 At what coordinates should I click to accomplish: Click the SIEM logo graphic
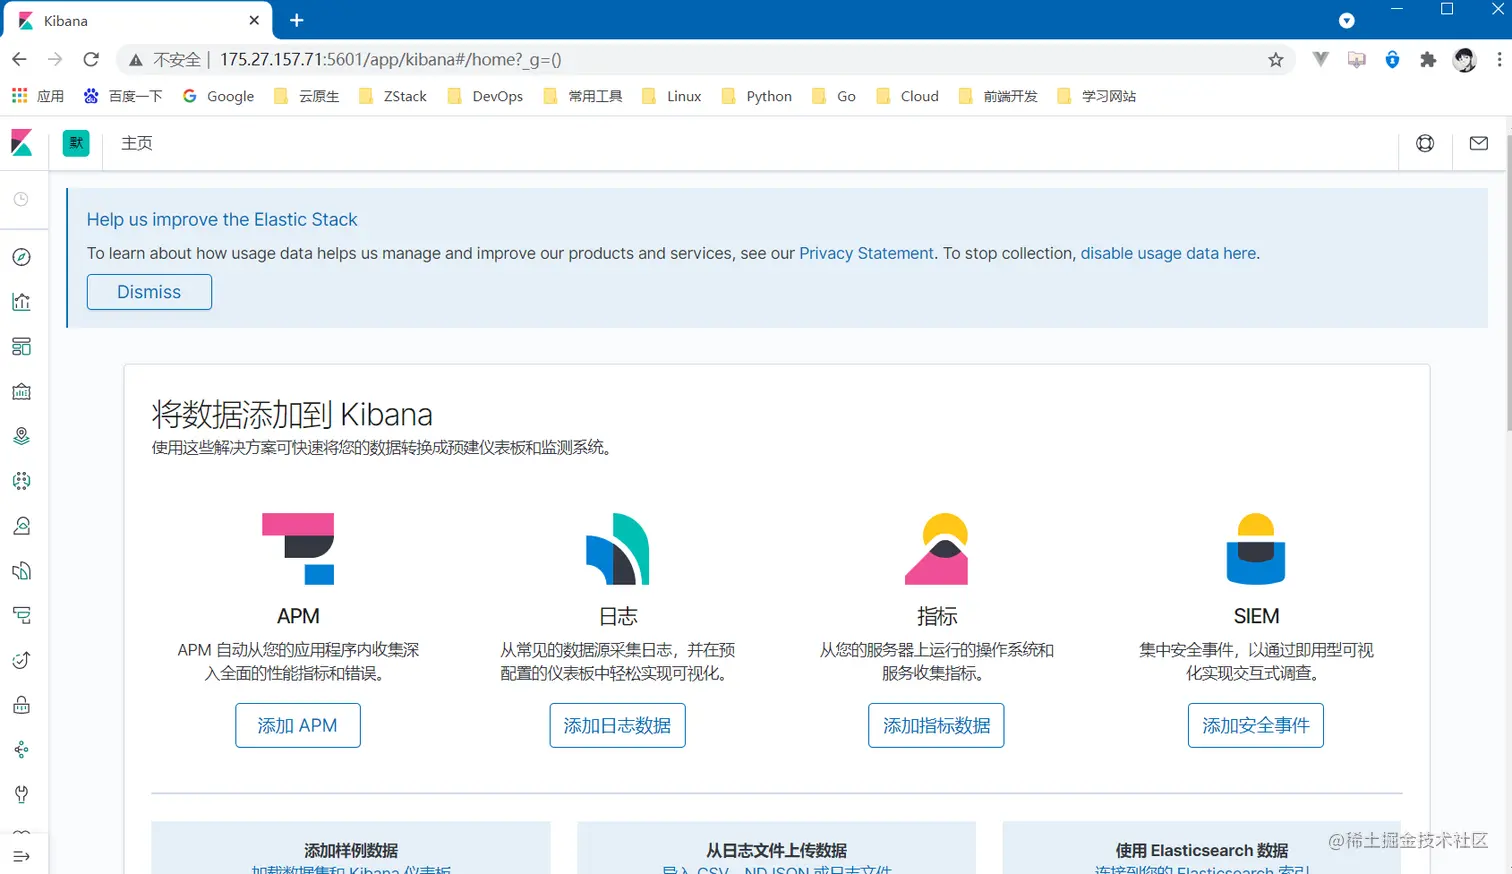1256,548
